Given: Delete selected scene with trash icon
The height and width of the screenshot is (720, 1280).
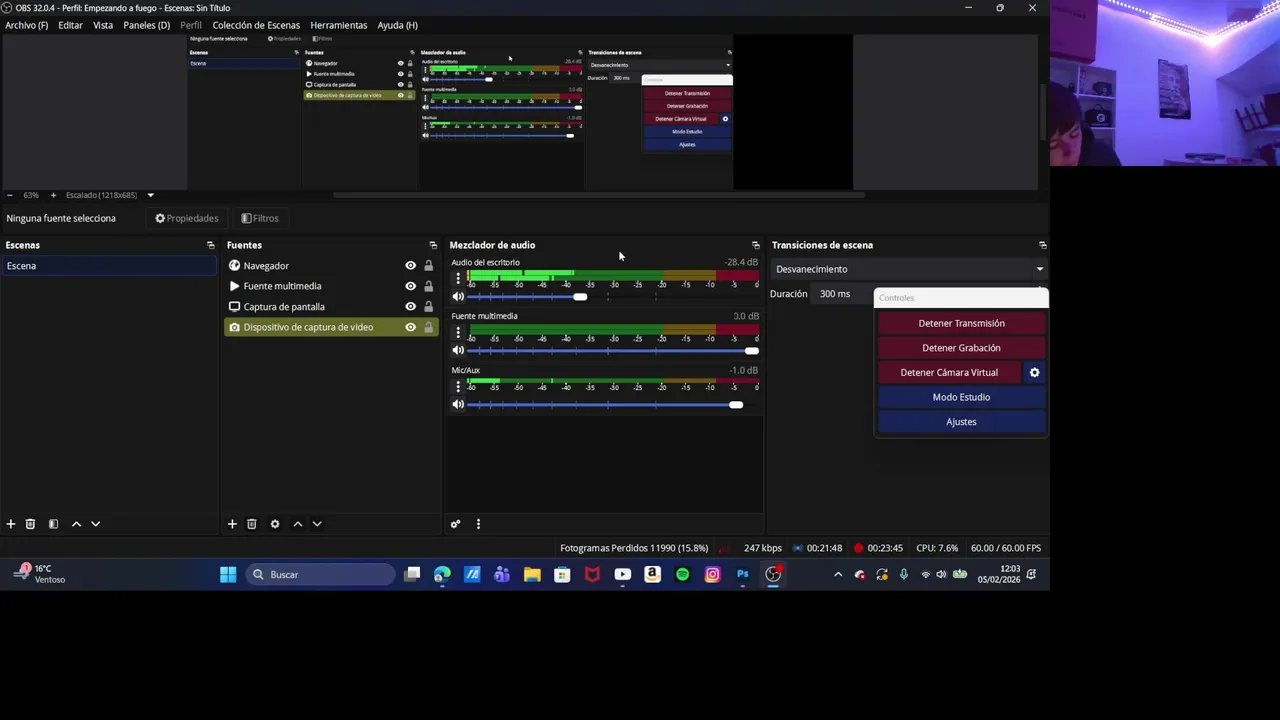Looking at the screenshot, I should pyautogui.click(x=30, y=524).
